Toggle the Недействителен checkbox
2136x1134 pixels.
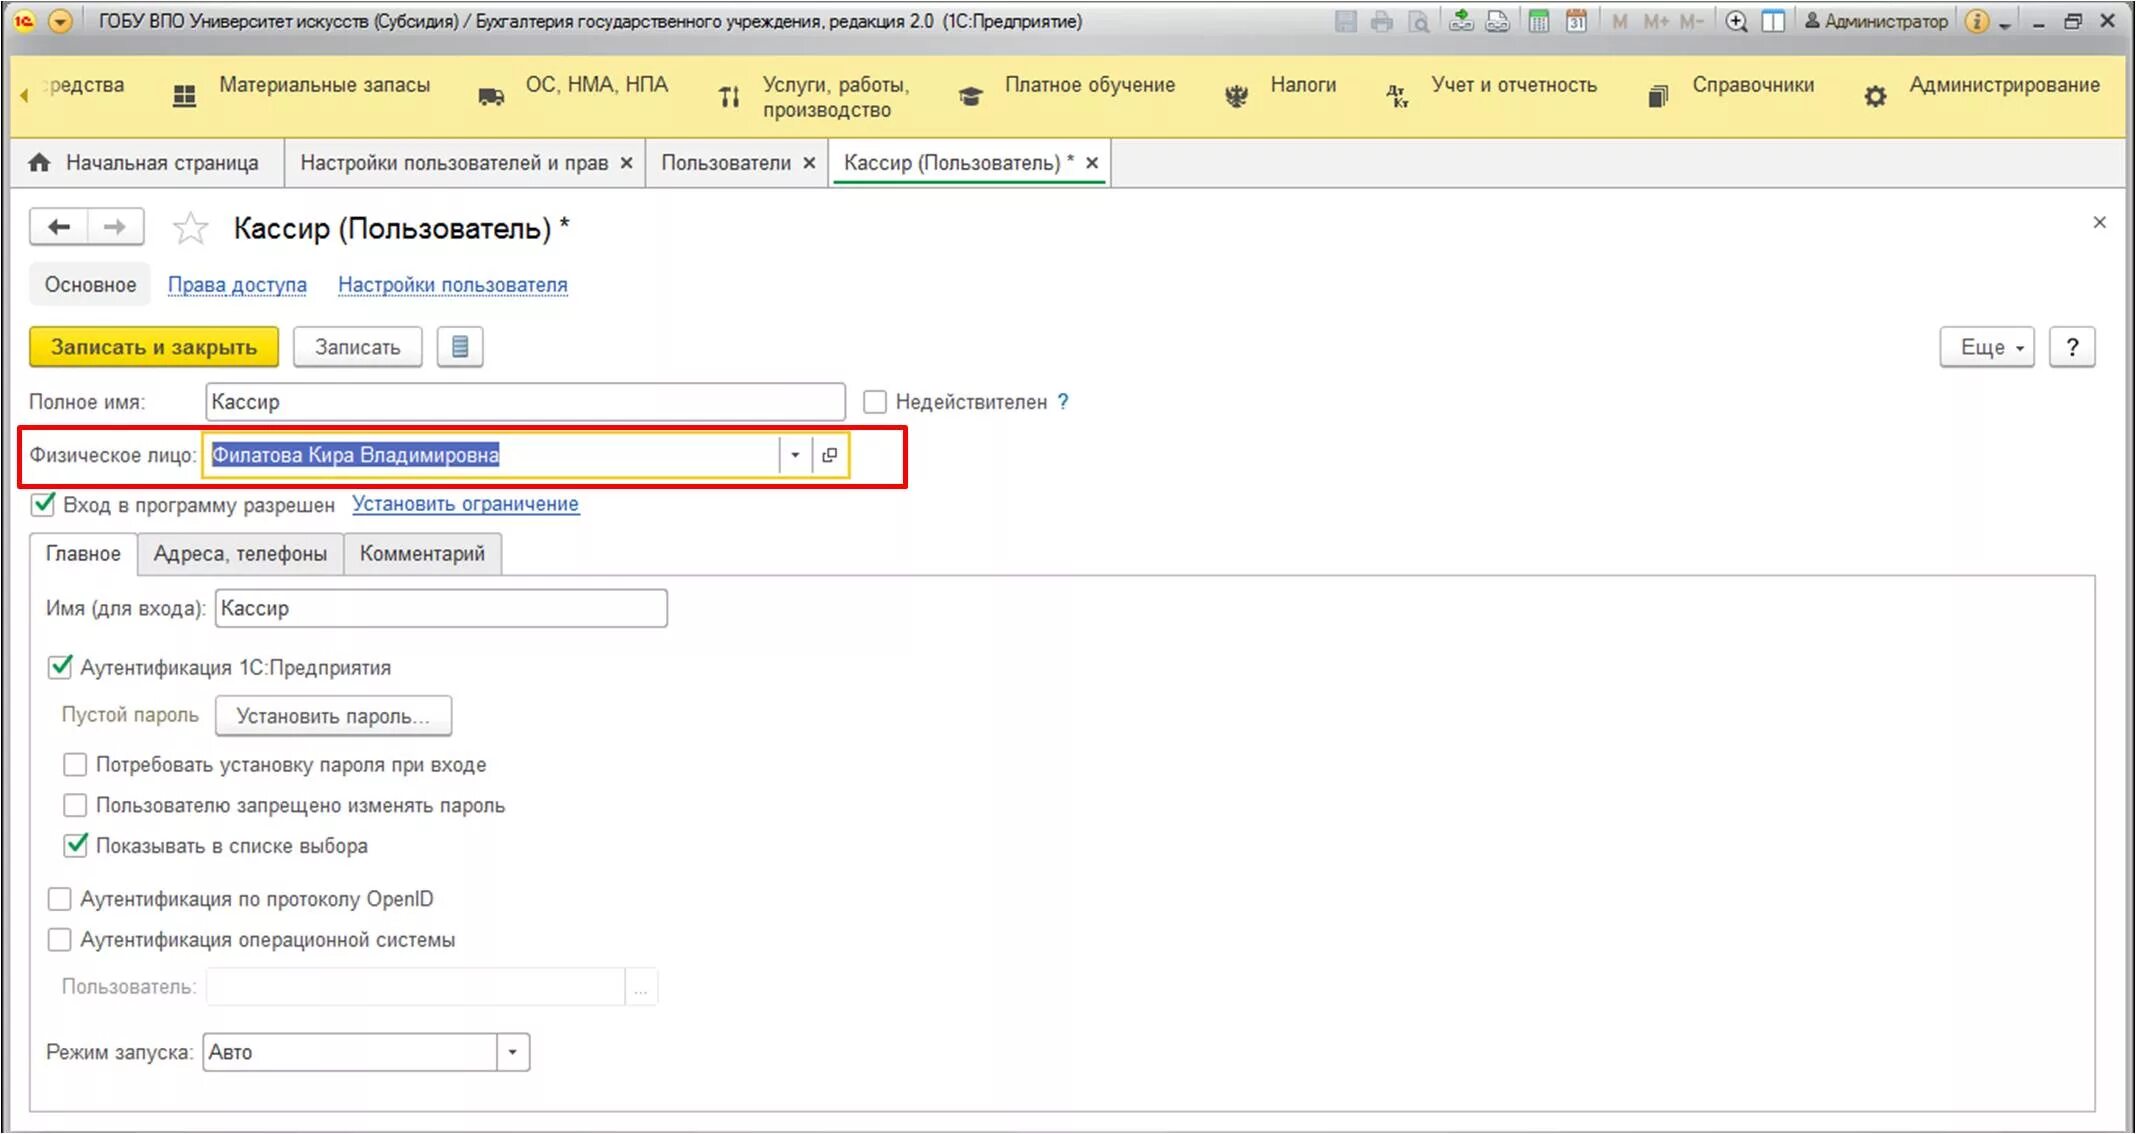coord(875,402)
